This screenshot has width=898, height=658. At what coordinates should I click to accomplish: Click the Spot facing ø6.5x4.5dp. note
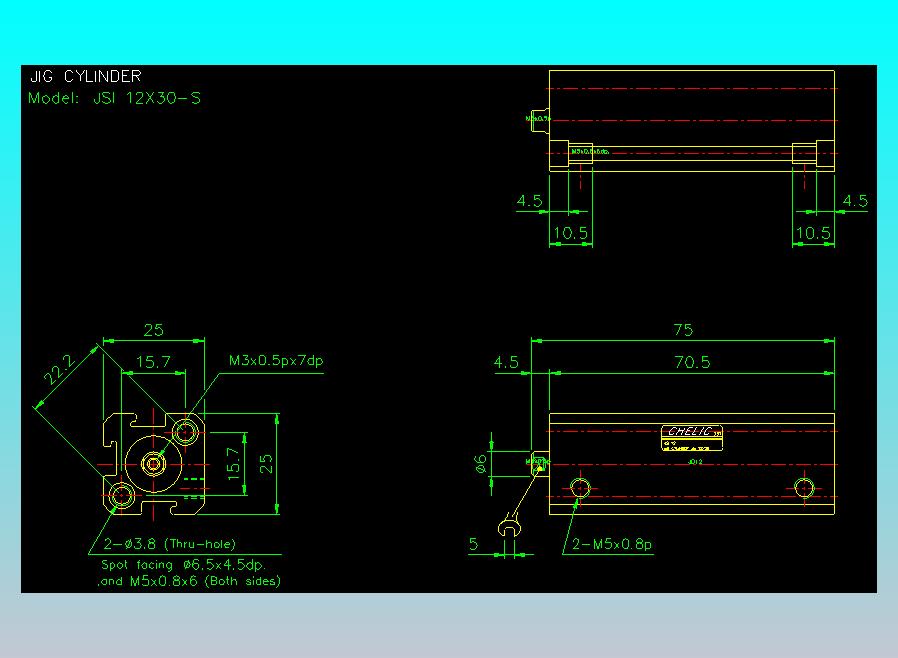coord(183,565)
